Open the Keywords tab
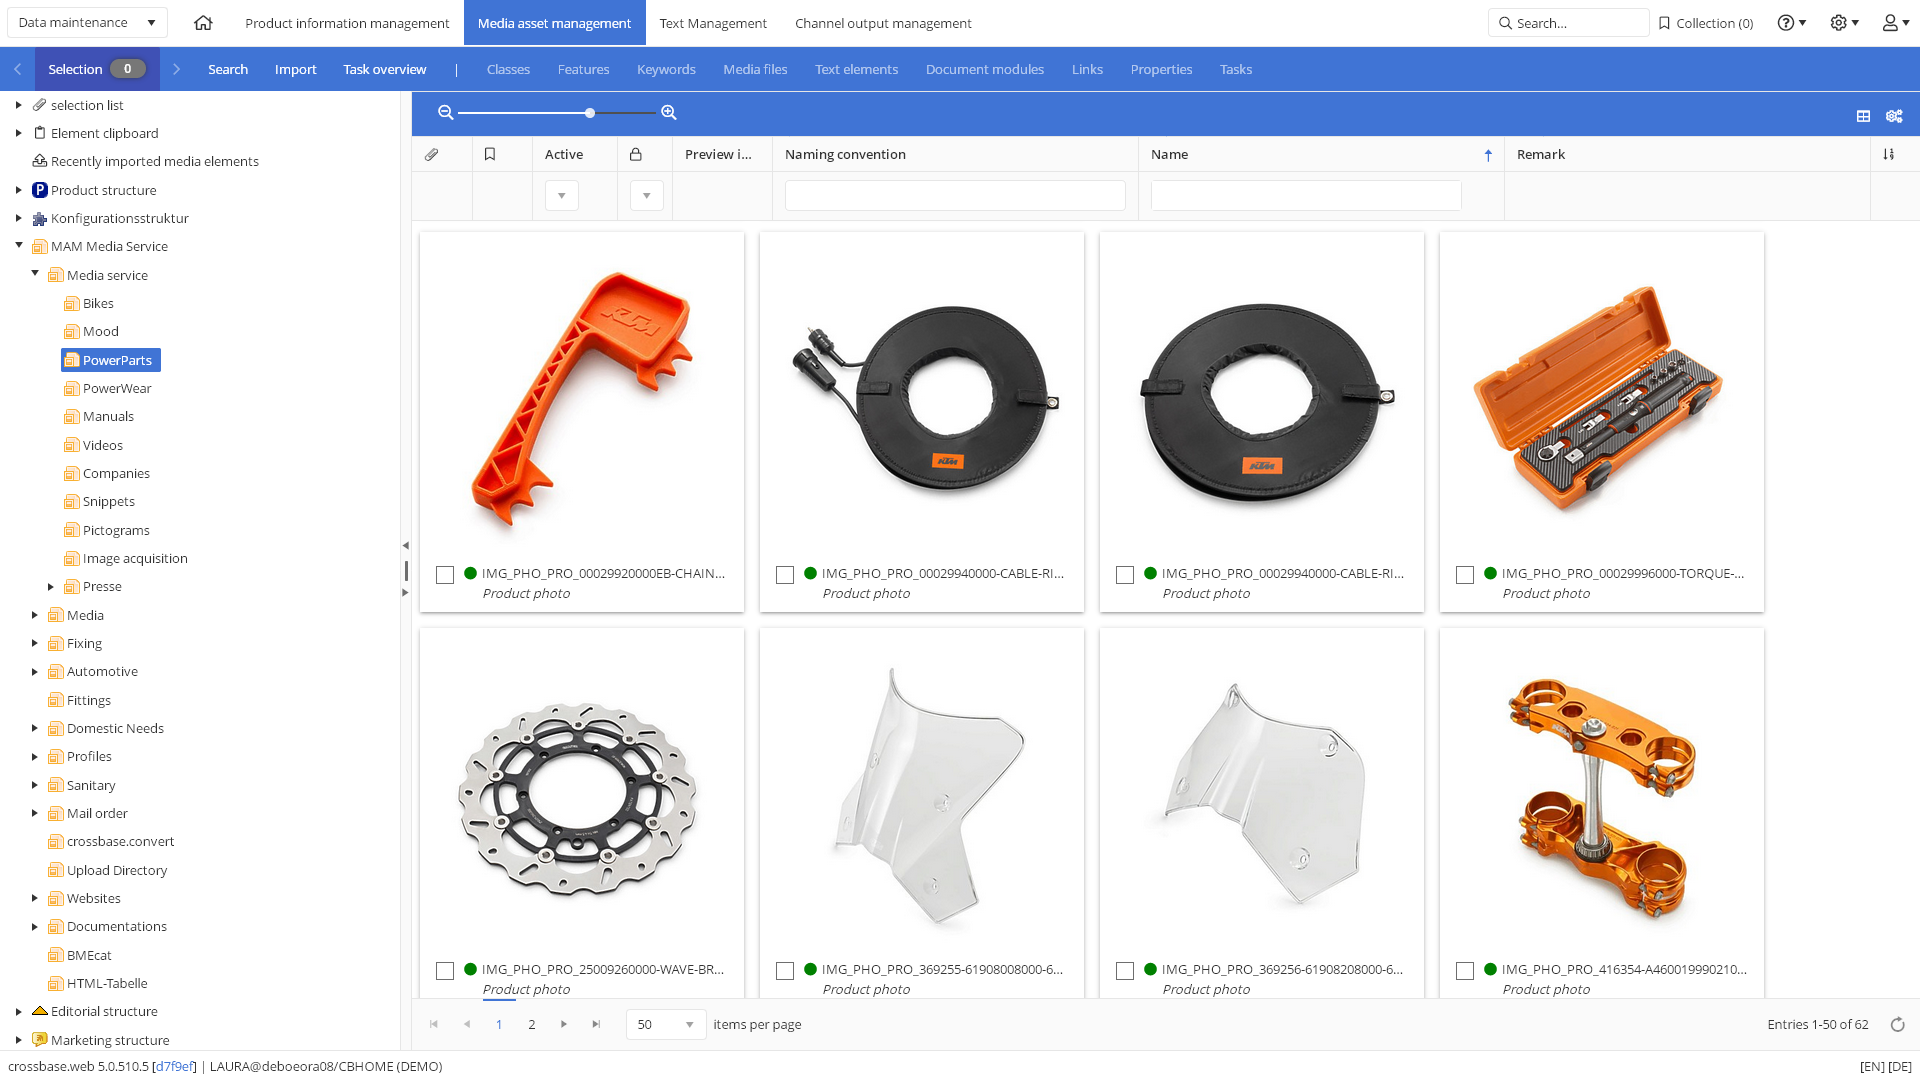Image resolution: width=1920 pixels, height=1080 pixels. click(666, 69)
